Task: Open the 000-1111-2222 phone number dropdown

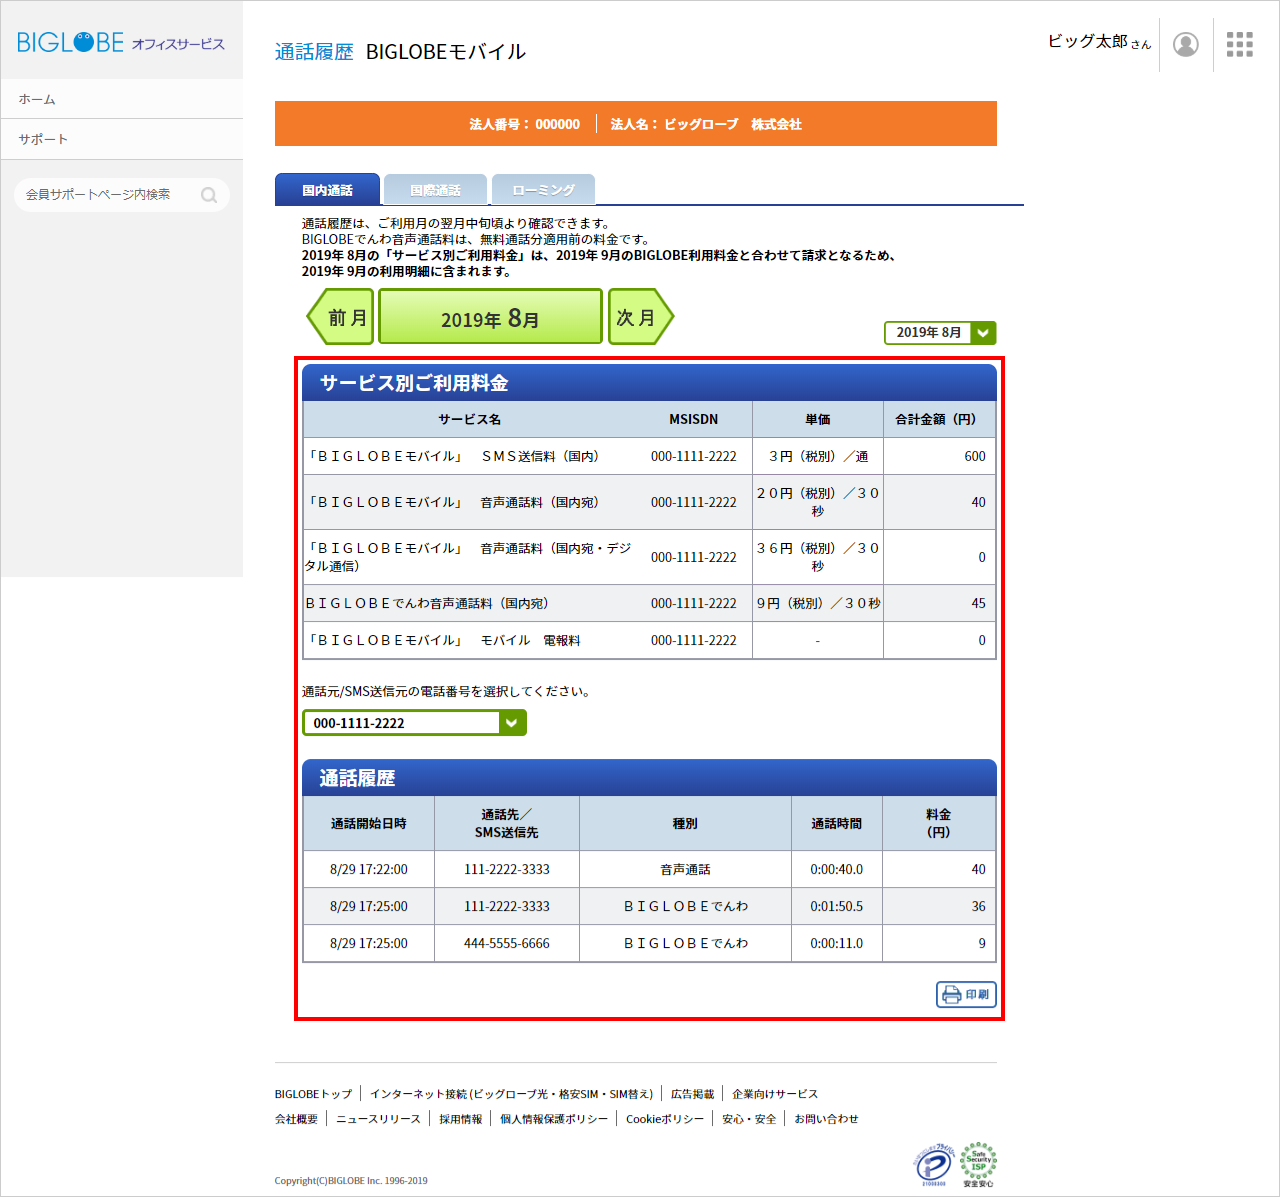Action: pyautogui.click(x=414, y=723)
